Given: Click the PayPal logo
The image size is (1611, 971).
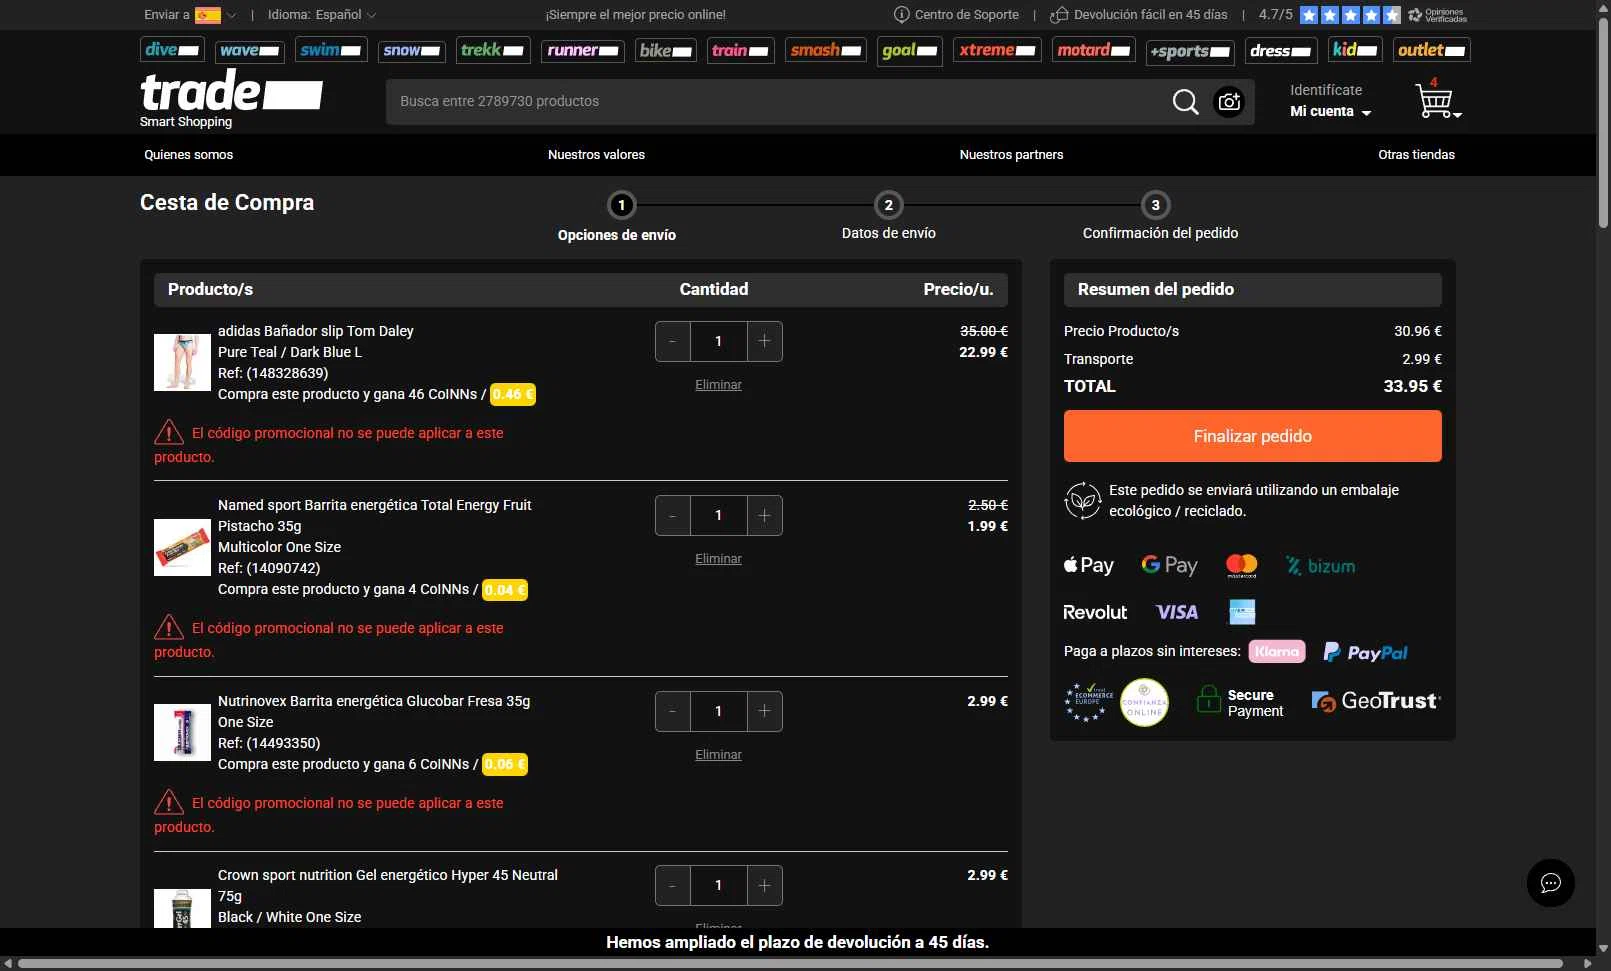Looking at the screenshot, I should point(1365,652).
